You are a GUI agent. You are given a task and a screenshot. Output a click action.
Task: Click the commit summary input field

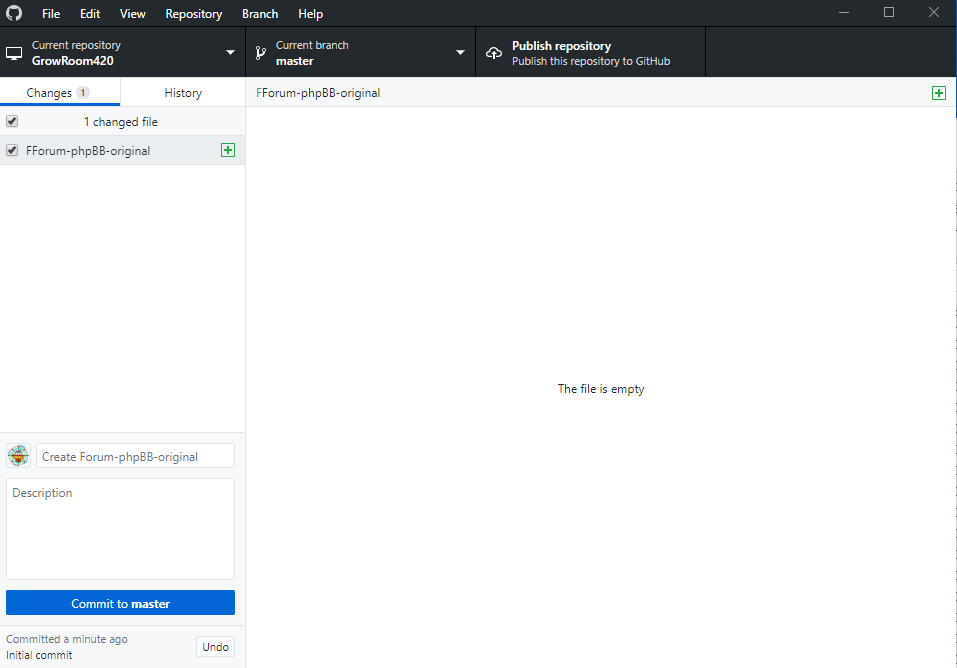pos(135,456)
